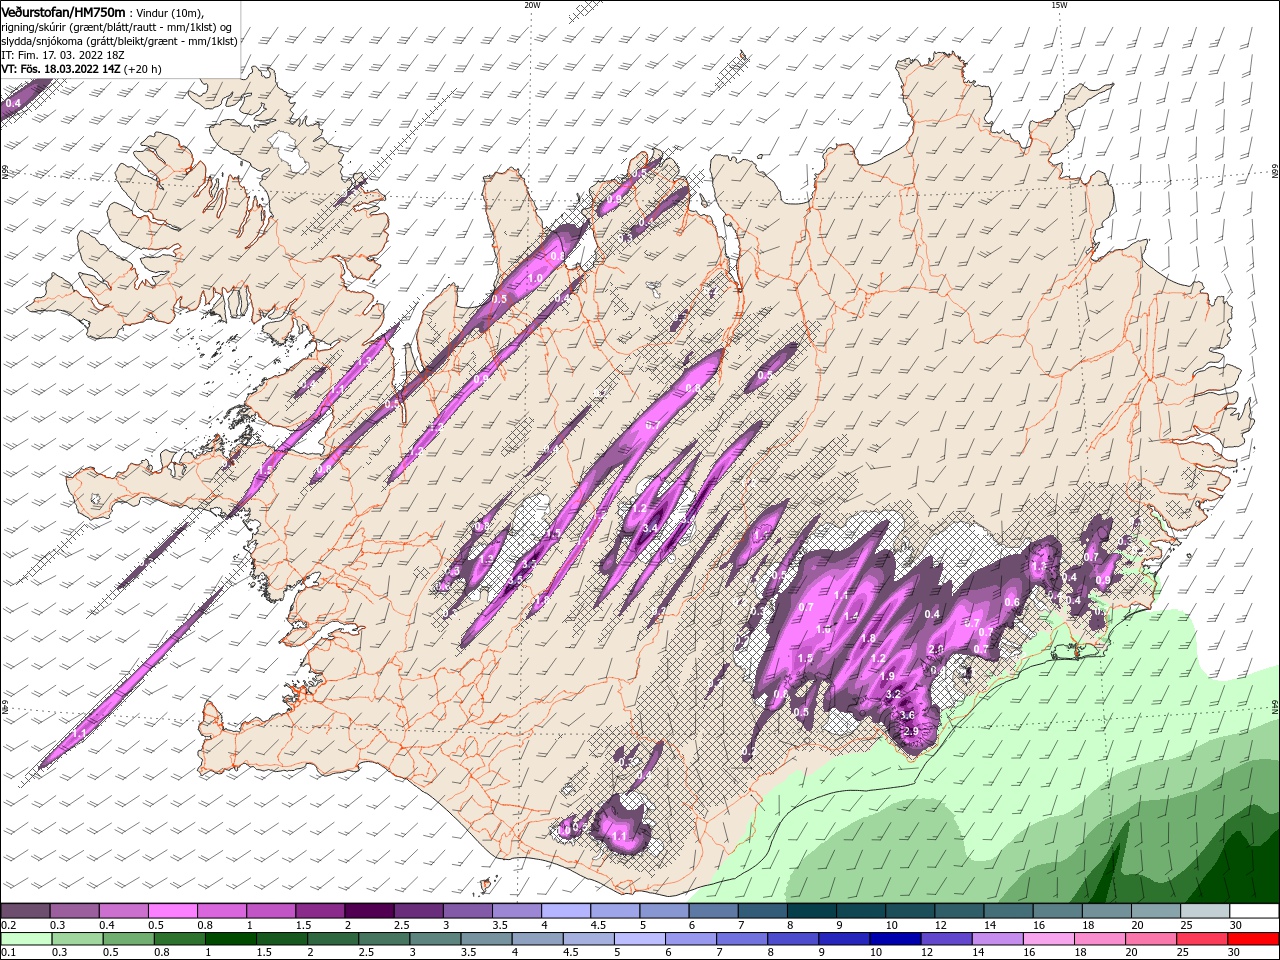The height and width of the screenshot is (960, 1280).
Task: Select the dark teal swatch at 8 in the top legend row
Action: tap(811, 911)
